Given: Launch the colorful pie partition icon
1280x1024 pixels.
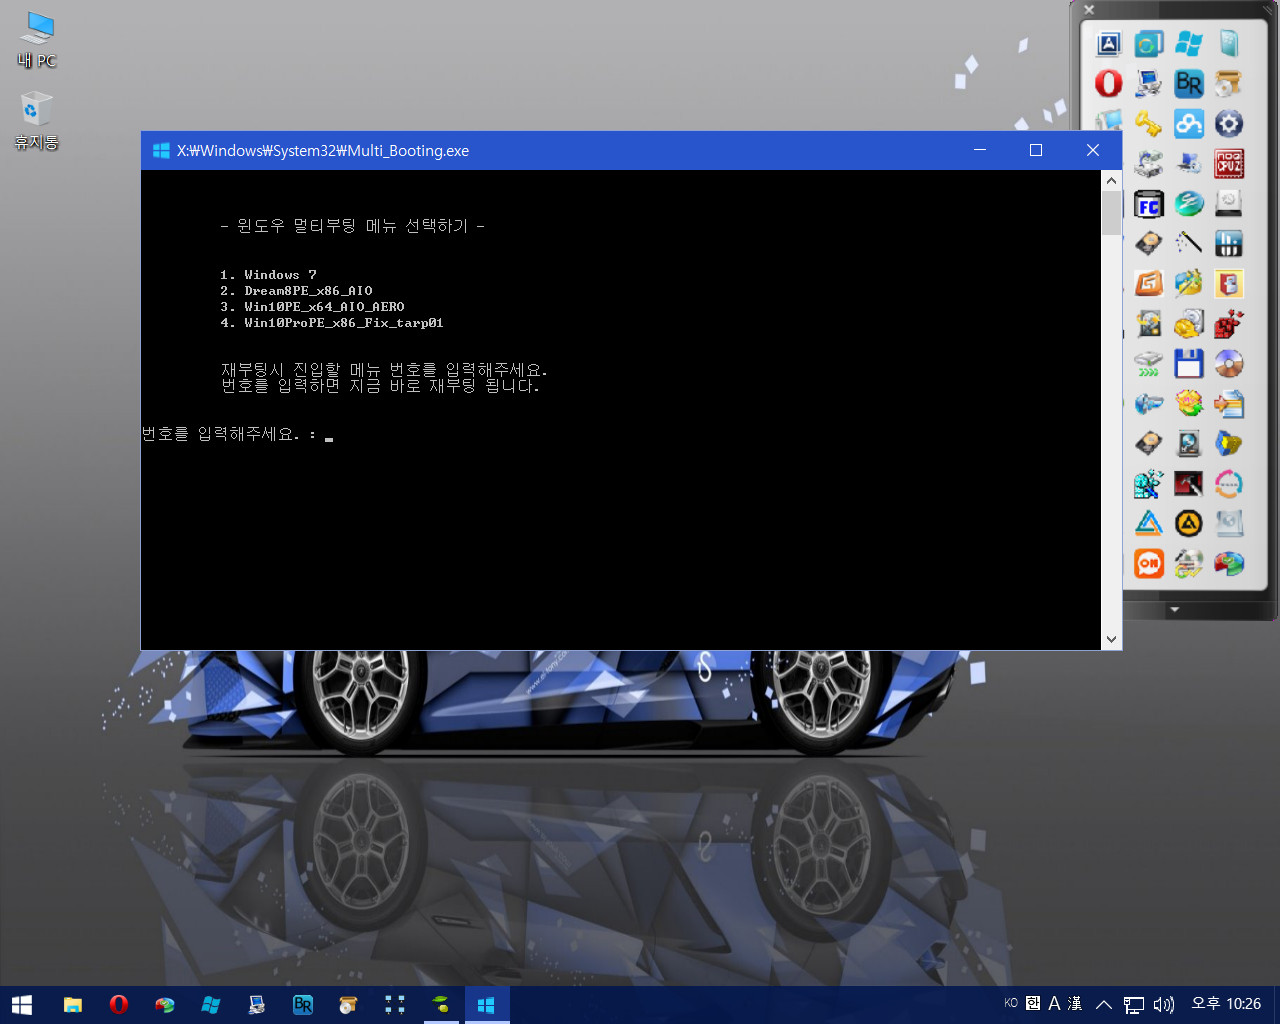Looking at the screenshot, I should pyautogui.click(x=1229, y=563).
